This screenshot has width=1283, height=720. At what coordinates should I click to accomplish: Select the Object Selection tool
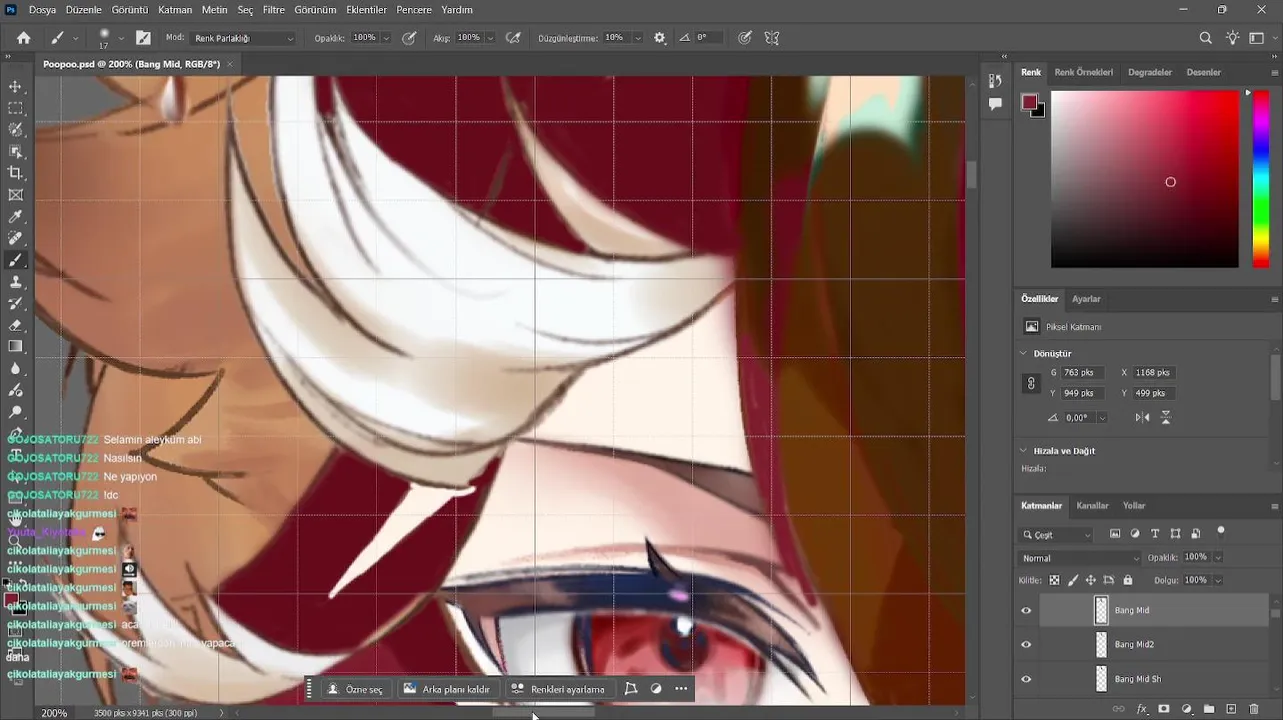pos(15,152)
